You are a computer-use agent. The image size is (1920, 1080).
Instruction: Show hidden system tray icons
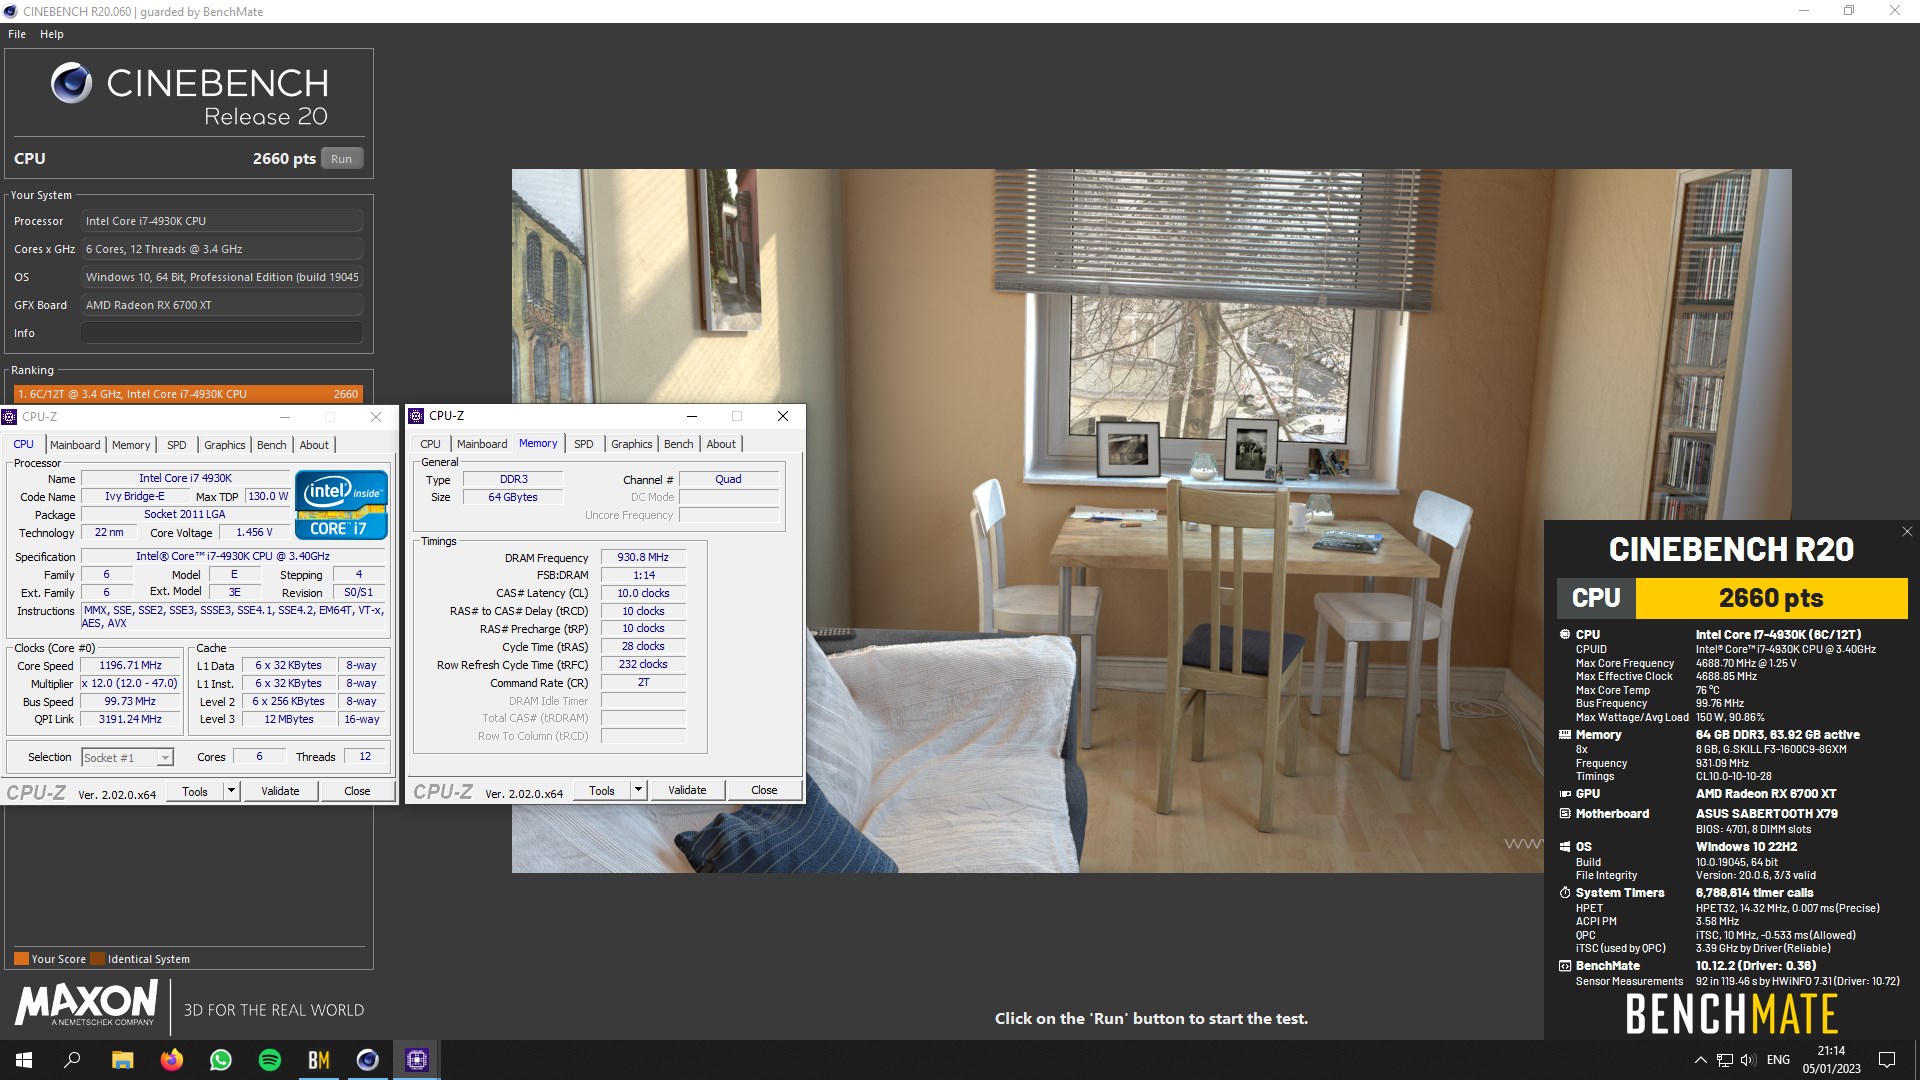(x=1700, y=1060)
